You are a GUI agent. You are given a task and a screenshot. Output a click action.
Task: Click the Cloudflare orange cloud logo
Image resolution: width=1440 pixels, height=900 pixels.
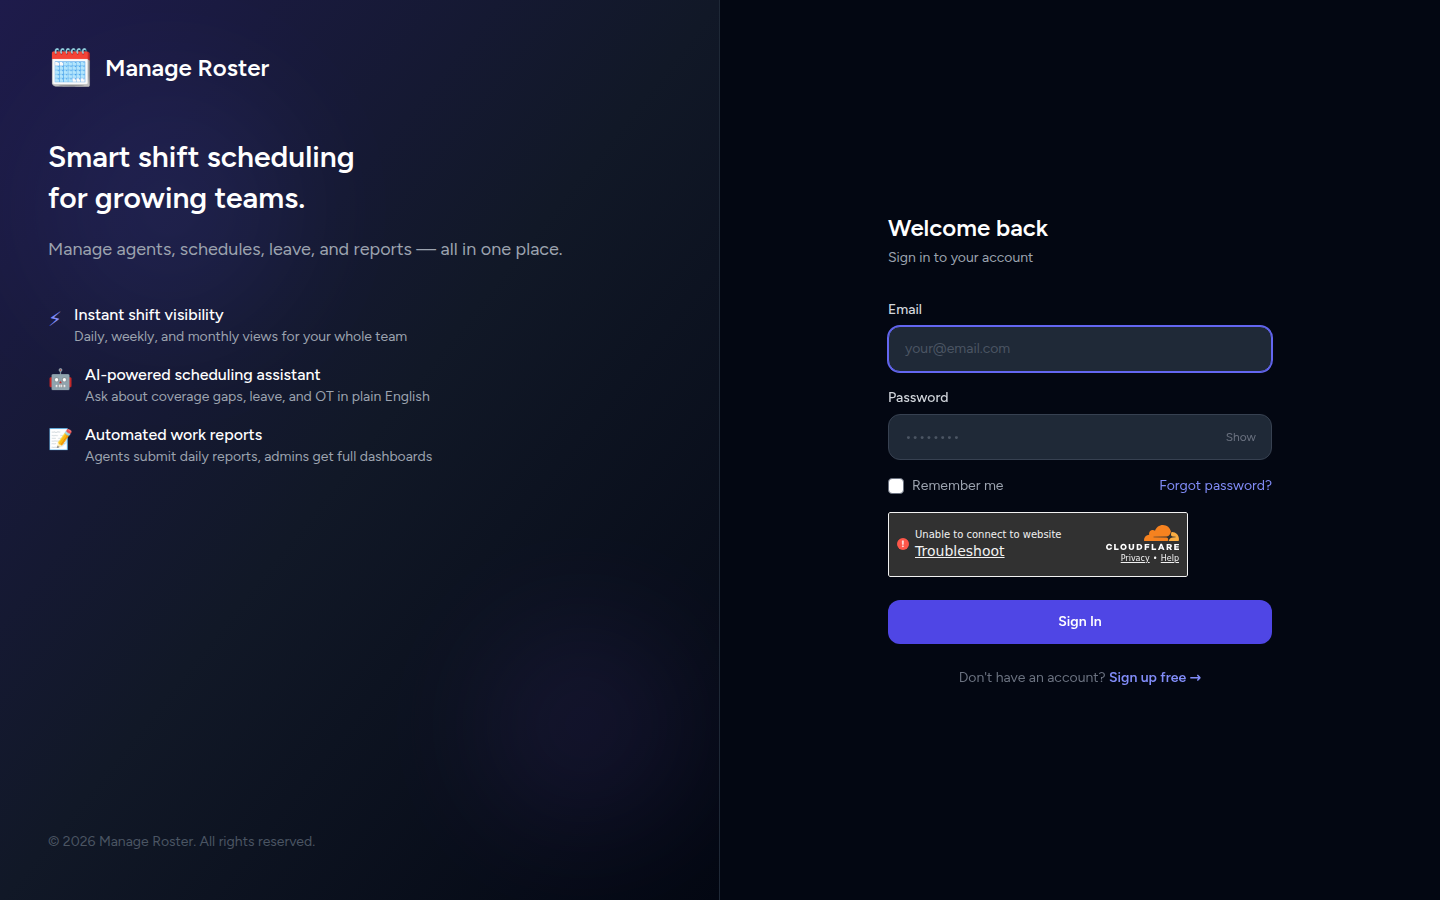click(1161, 535)
